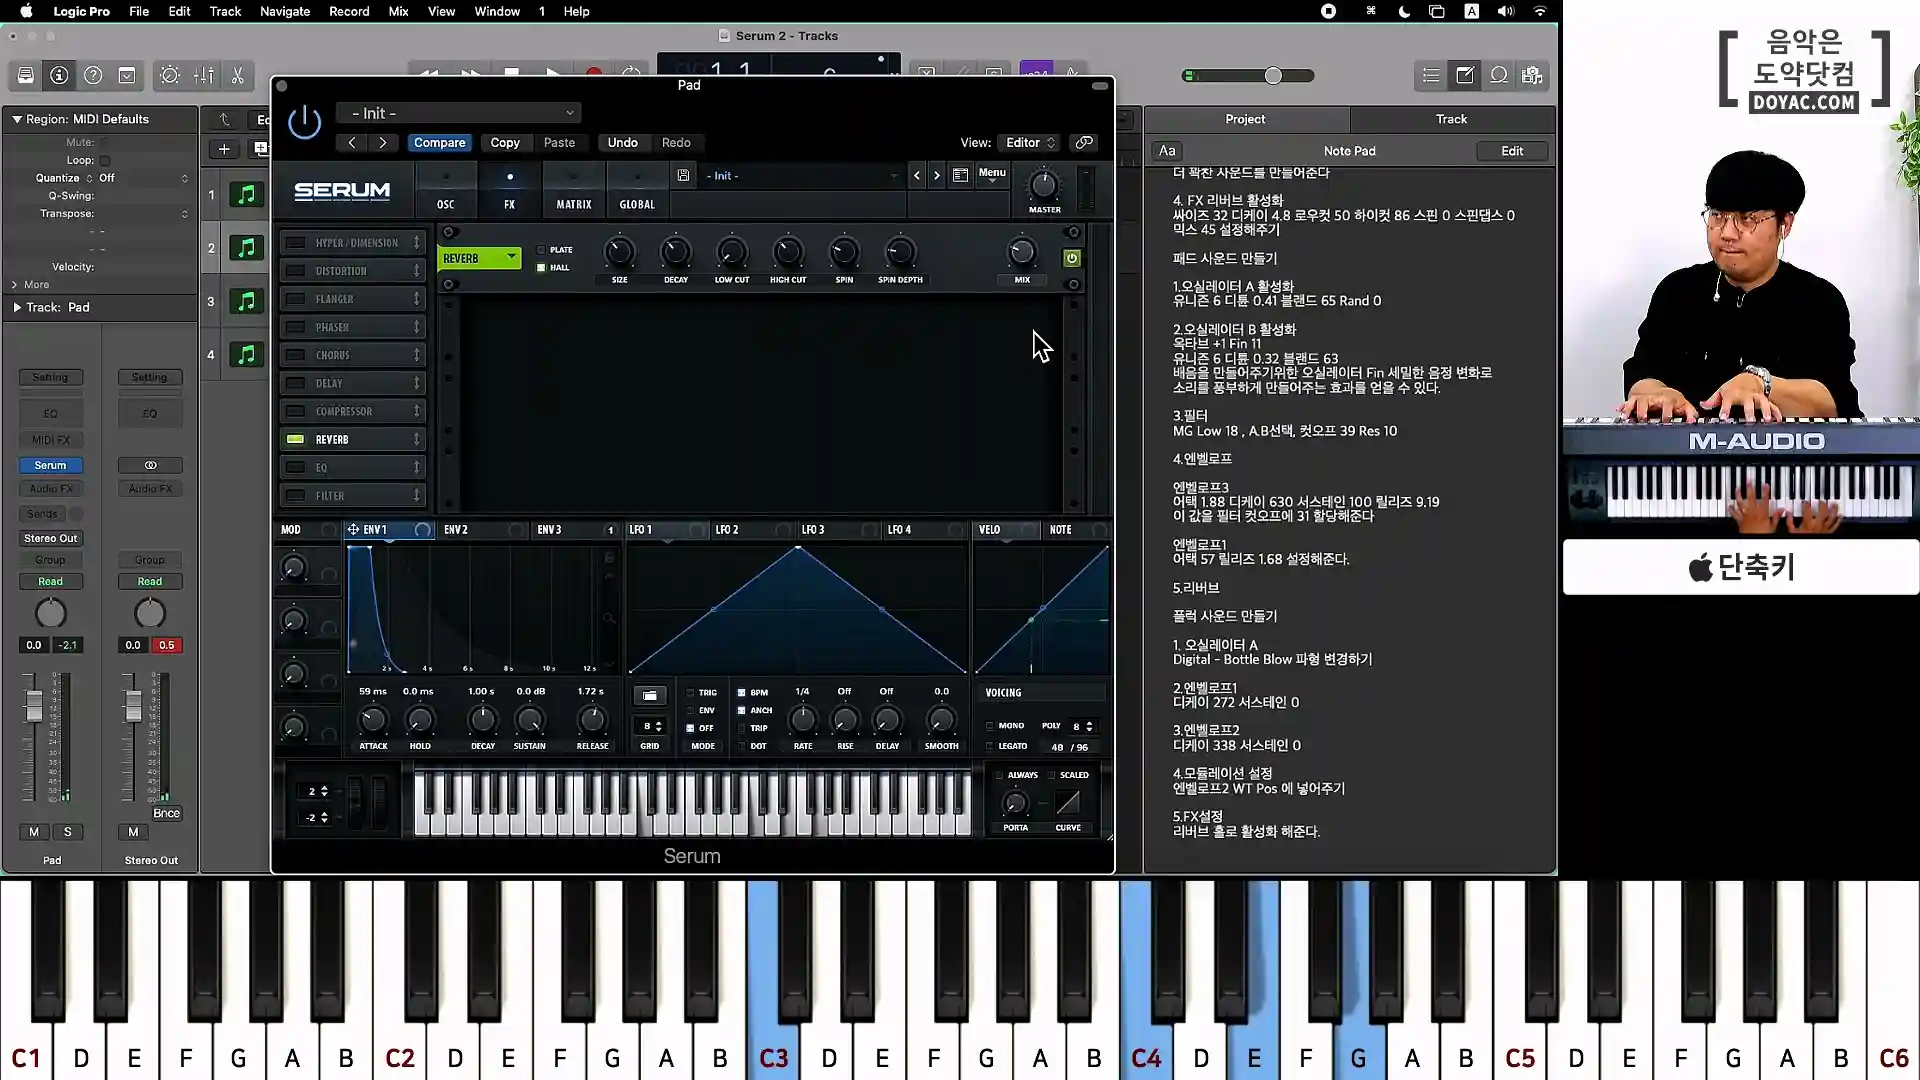The image size is (1920, 1080).
Task: Open the Mixer sliders icon
Action: pos(204,75)
